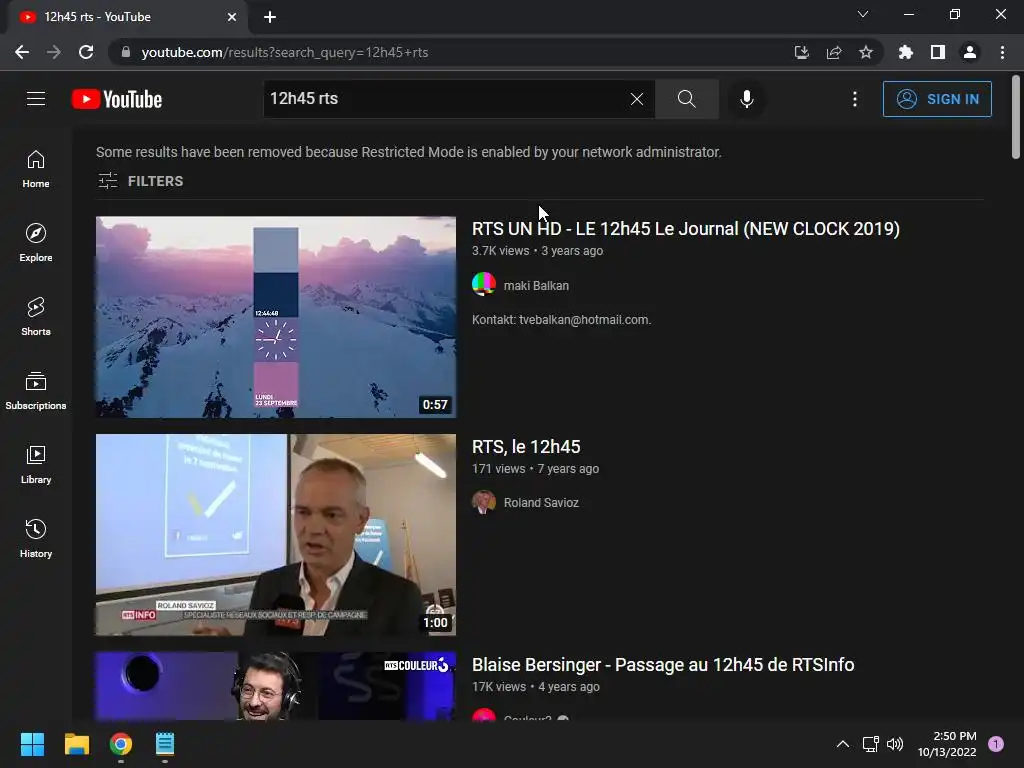Open the YouTube hamburger guide menu
This screenshot has height=768, width=1024.
[36, 99]
